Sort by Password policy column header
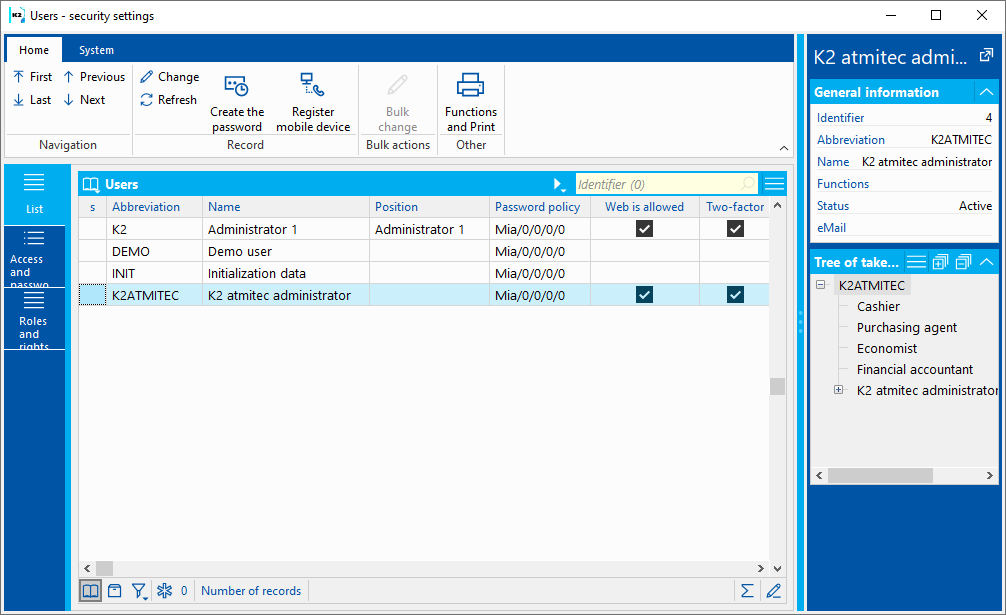 tap(540, 207)
